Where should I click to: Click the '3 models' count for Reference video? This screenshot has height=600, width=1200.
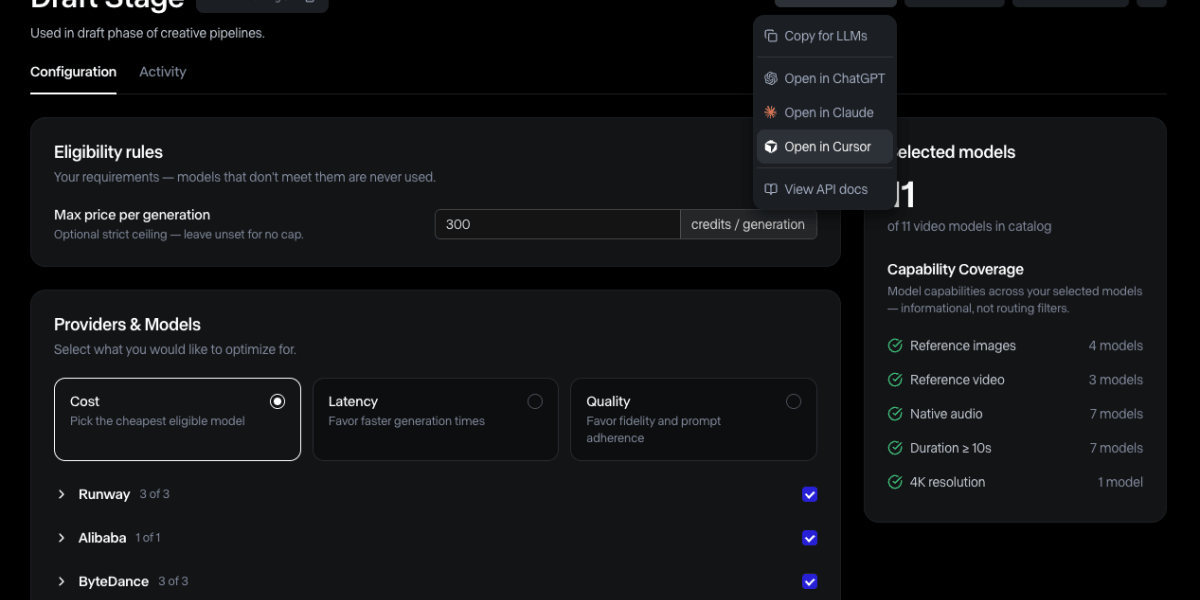(x=1116, y=380)
